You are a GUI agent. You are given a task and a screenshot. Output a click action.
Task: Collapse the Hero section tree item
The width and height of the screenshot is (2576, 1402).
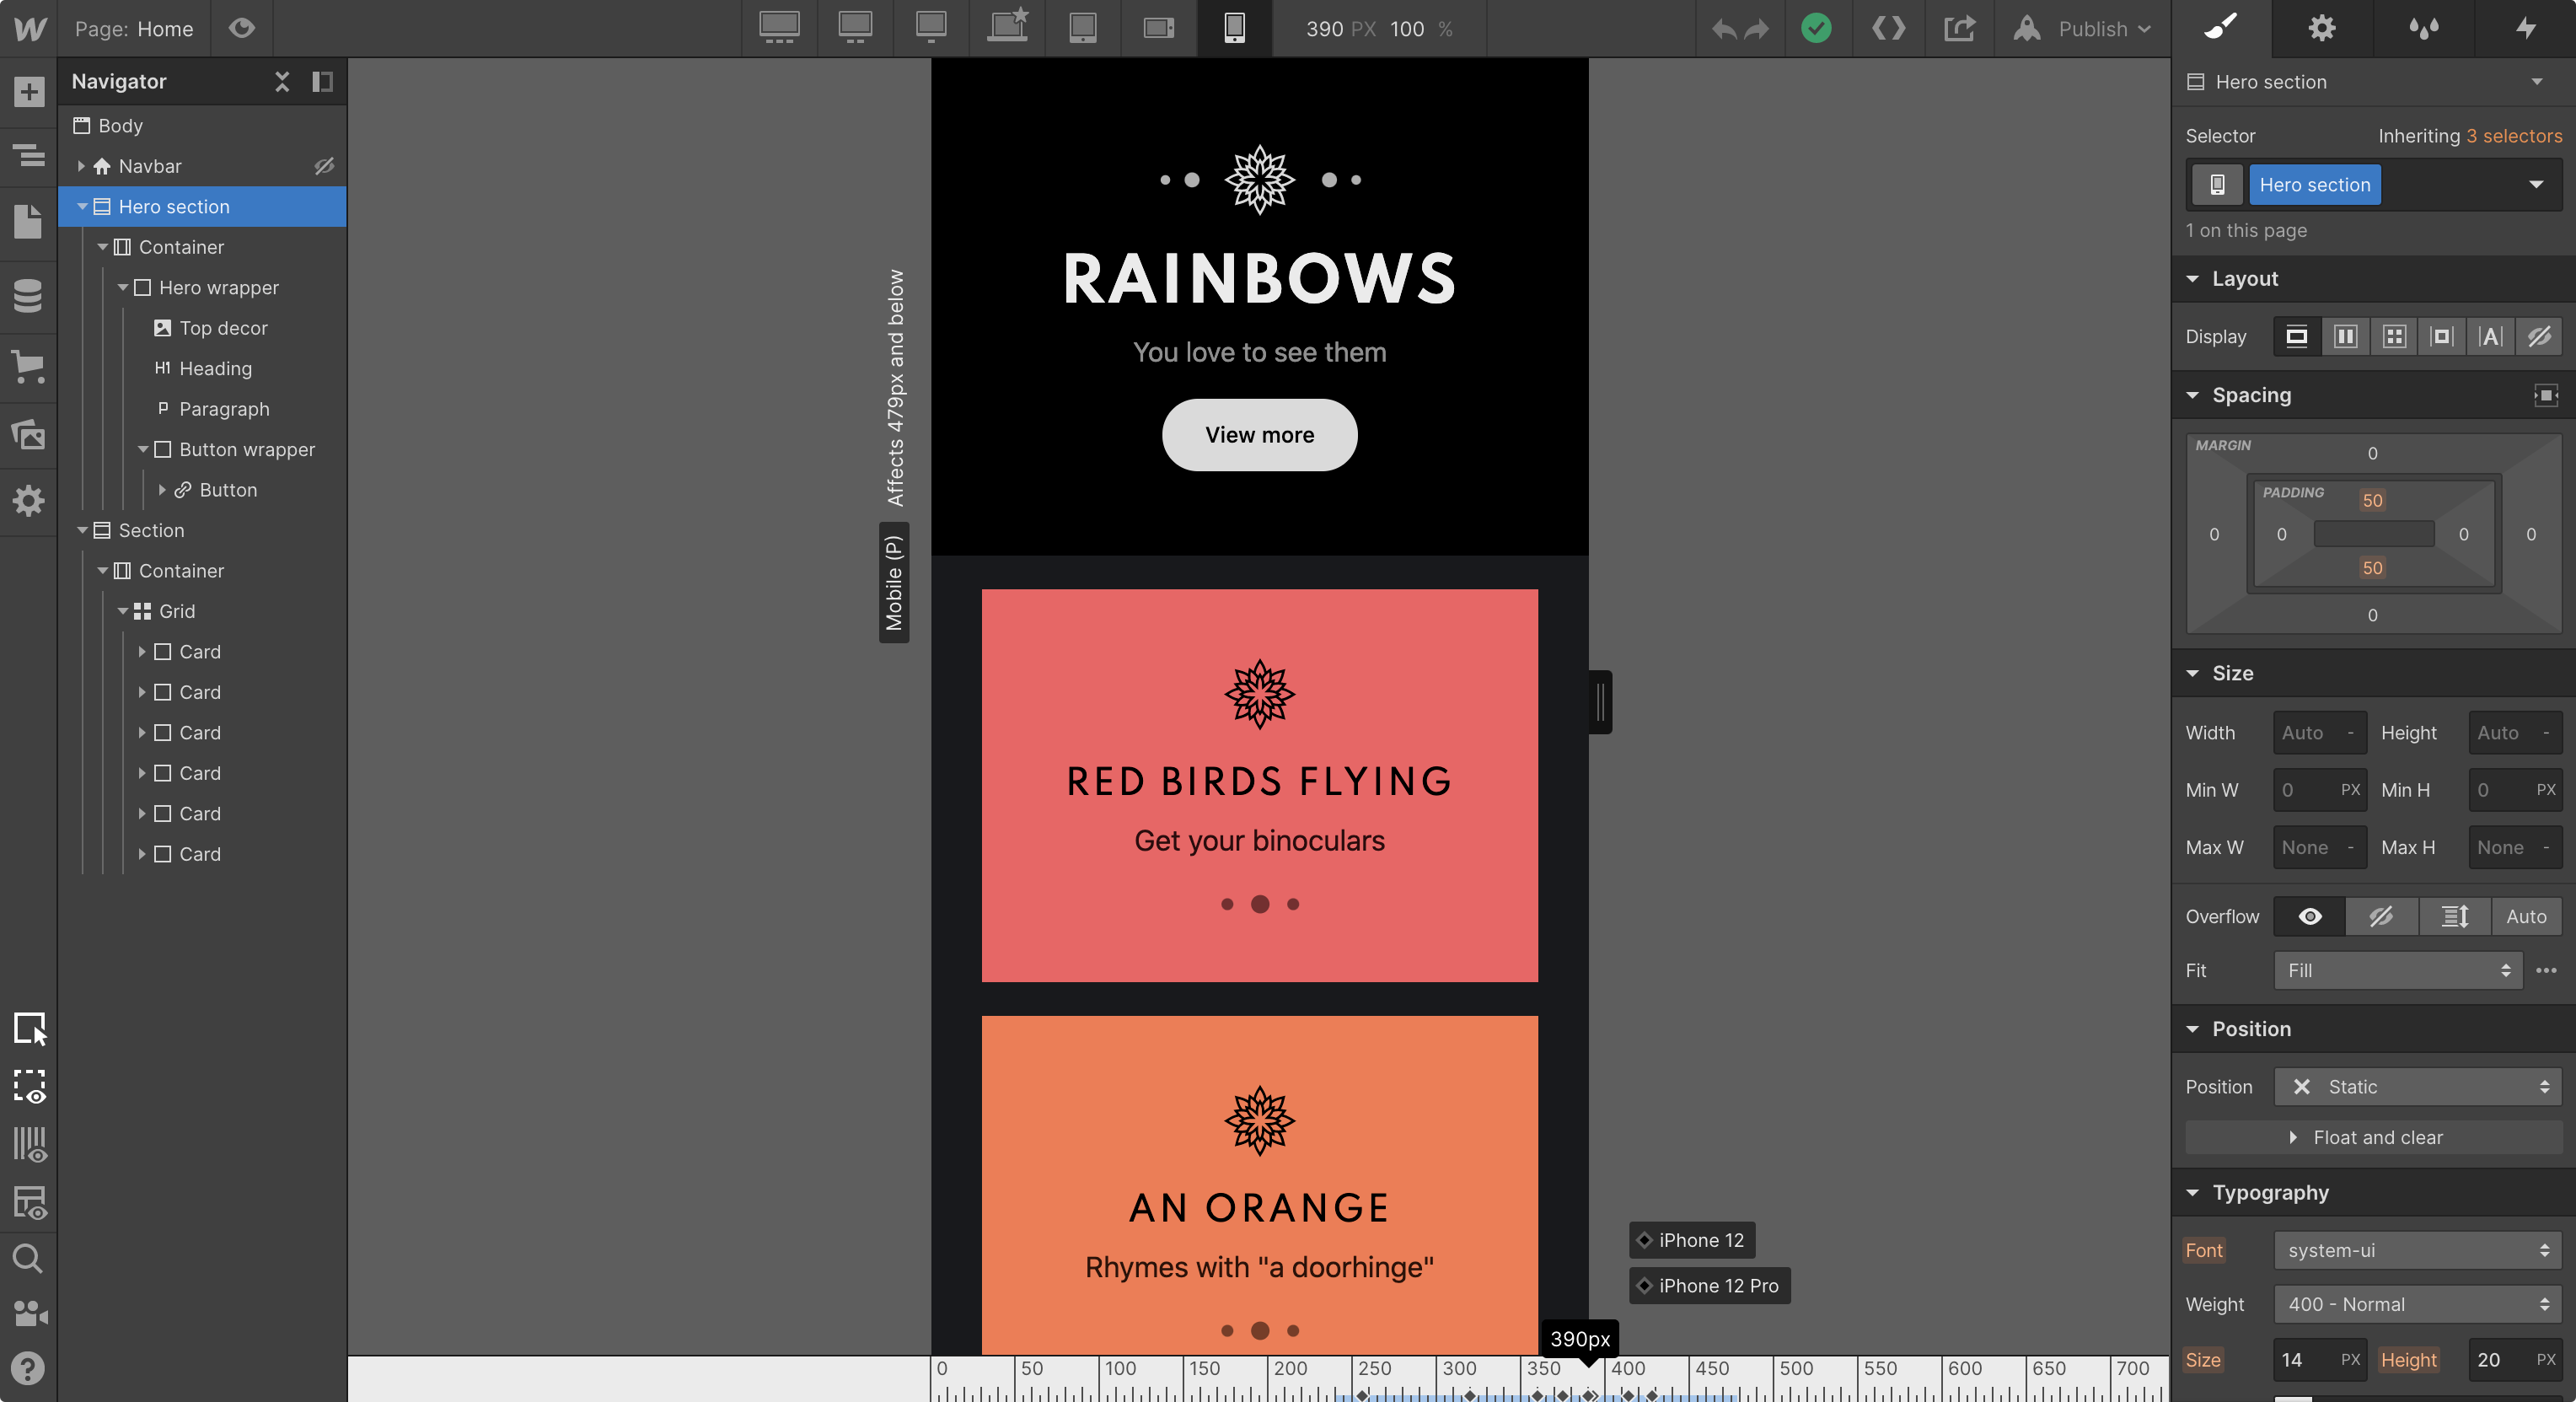[81, 207]
